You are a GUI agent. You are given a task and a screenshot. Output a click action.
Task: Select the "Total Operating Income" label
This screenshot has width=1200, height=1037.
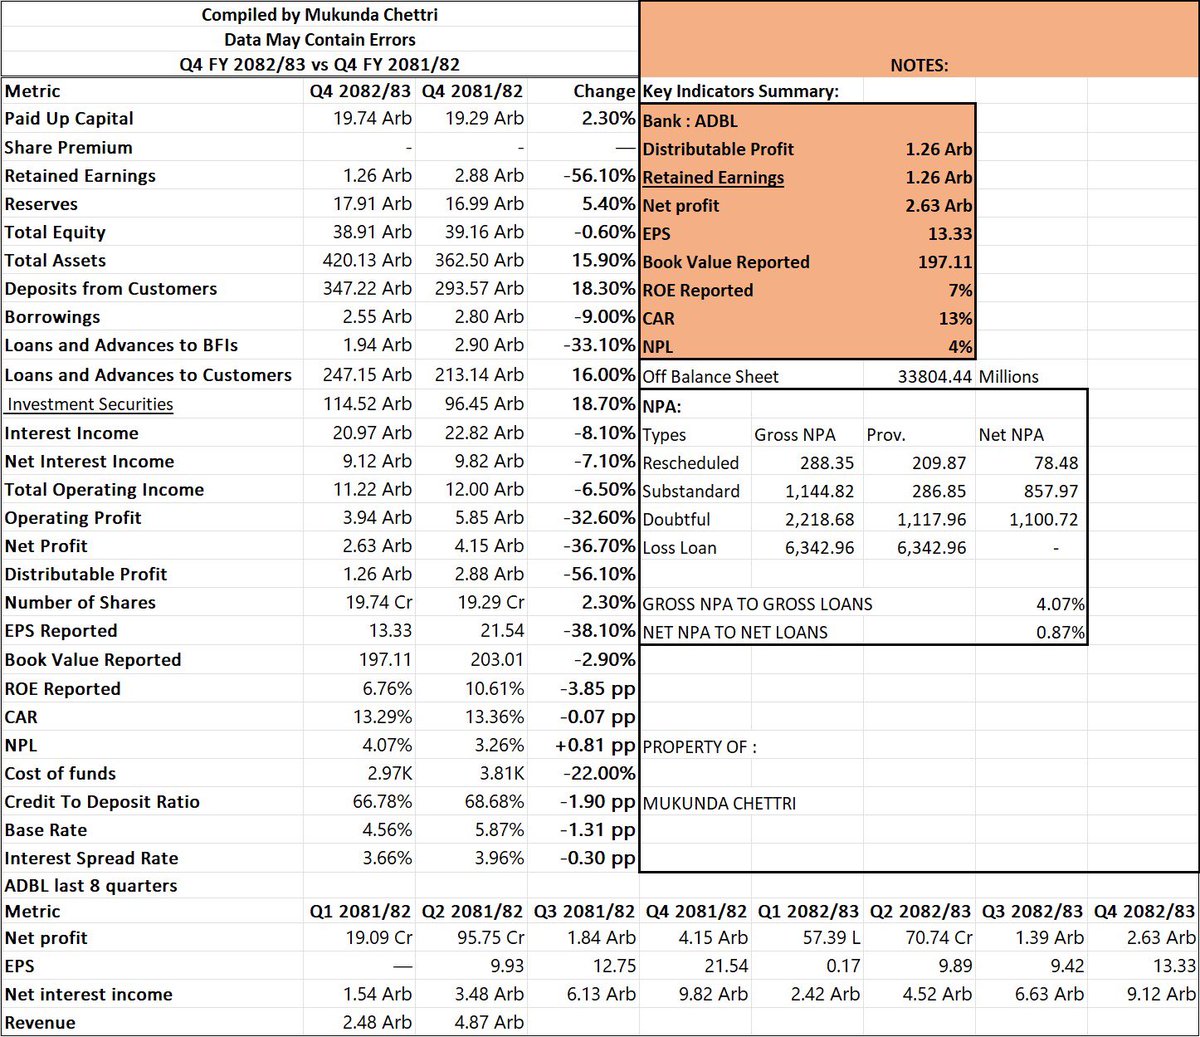tap(104, 489)
